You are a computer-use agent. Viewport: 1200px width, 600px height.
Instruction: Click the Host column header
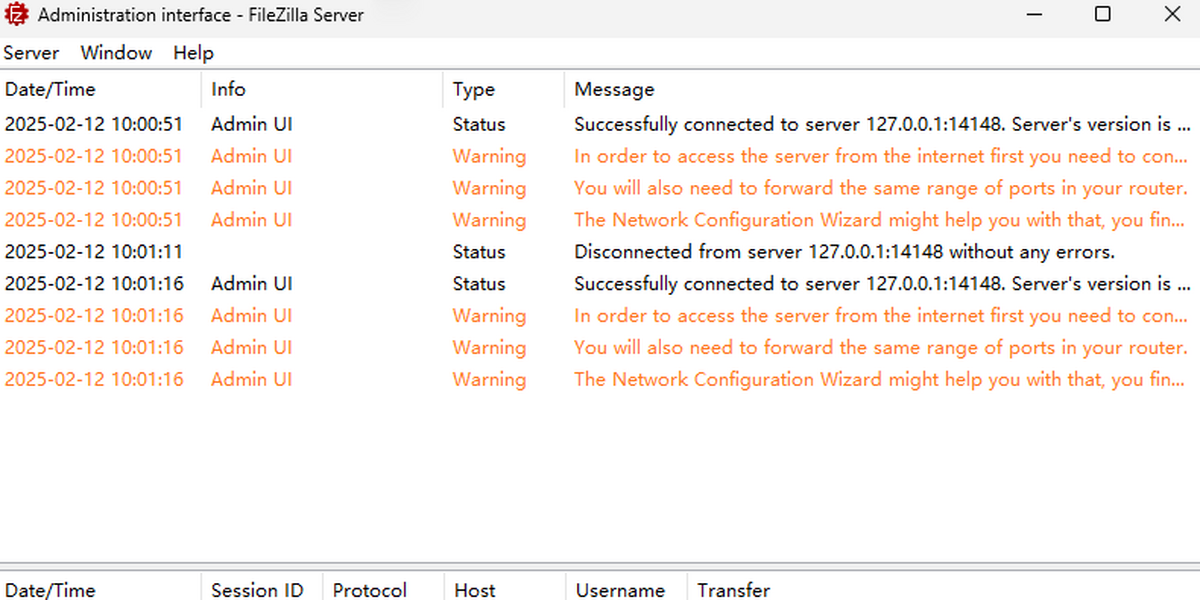[x=474, y=590]
